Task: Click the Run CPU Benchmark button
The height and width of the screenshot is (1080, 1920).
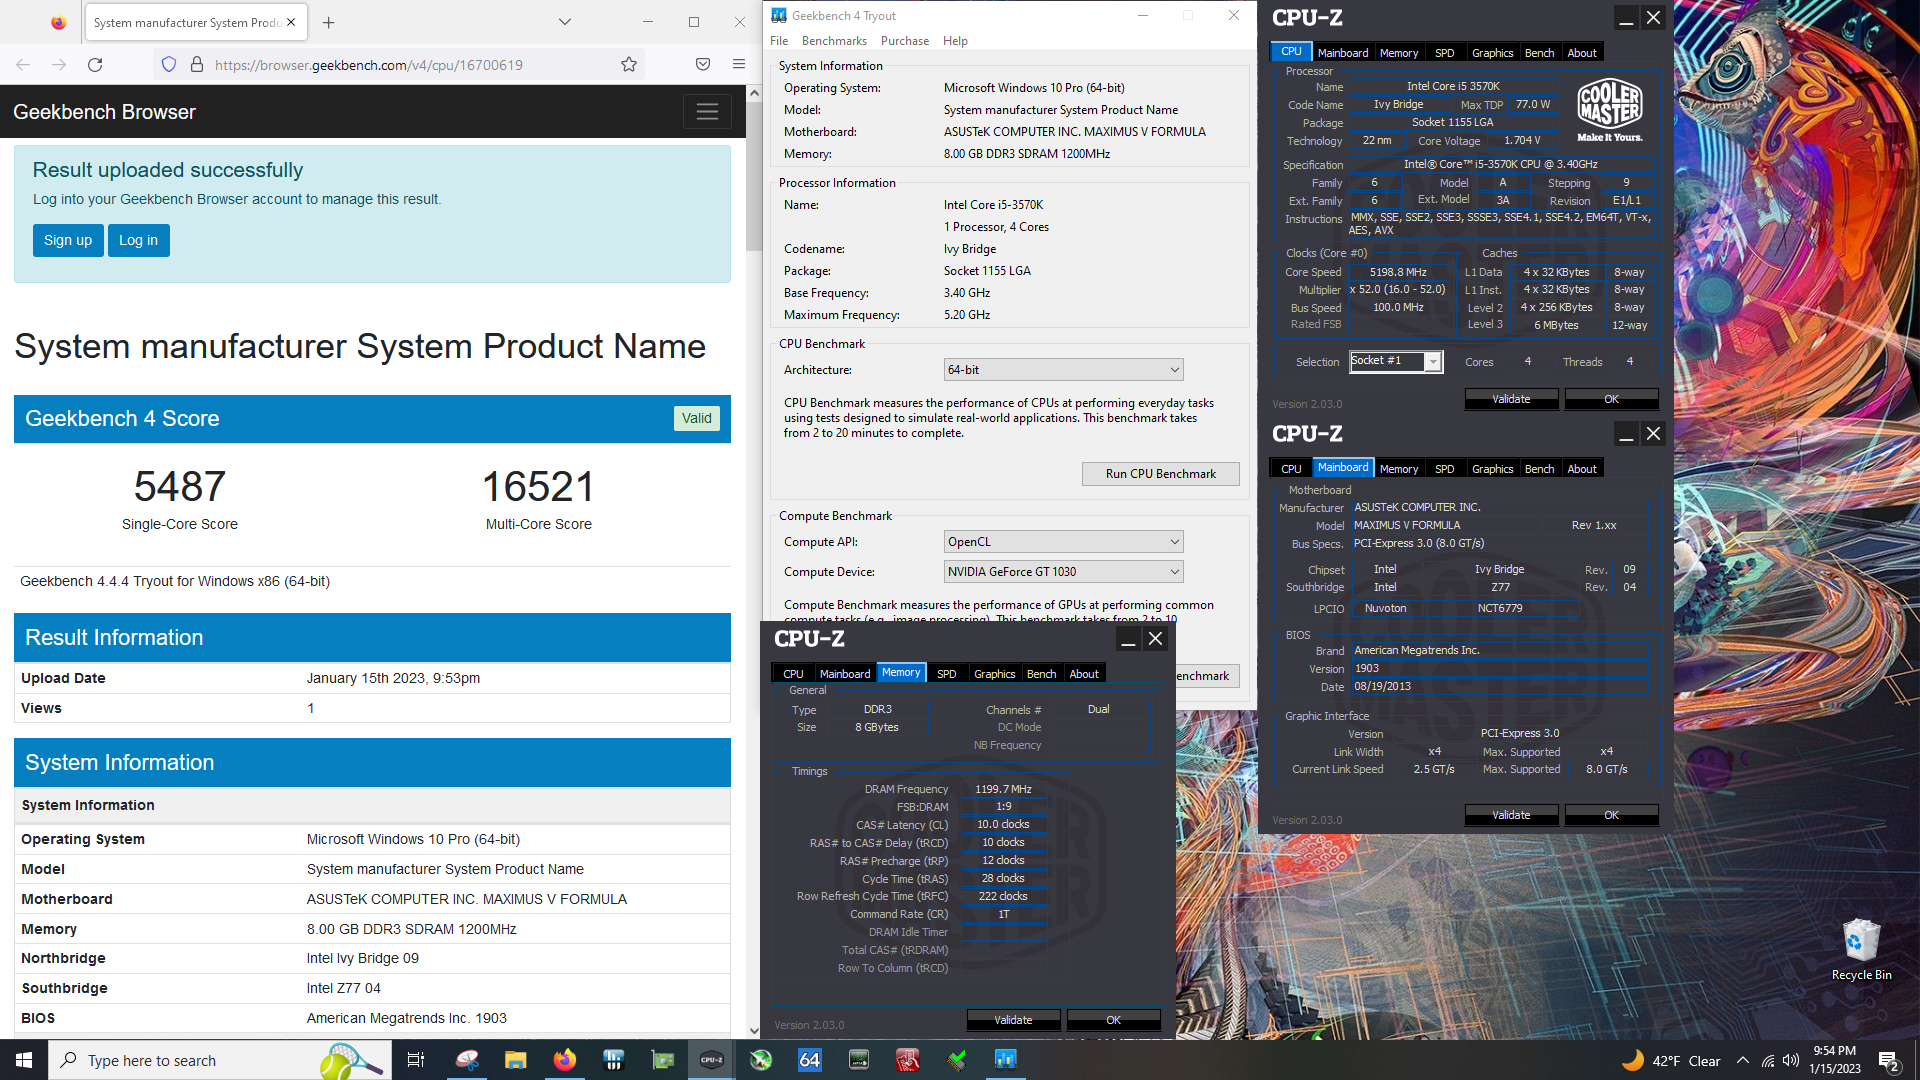Action: (x=1161, y=474)
